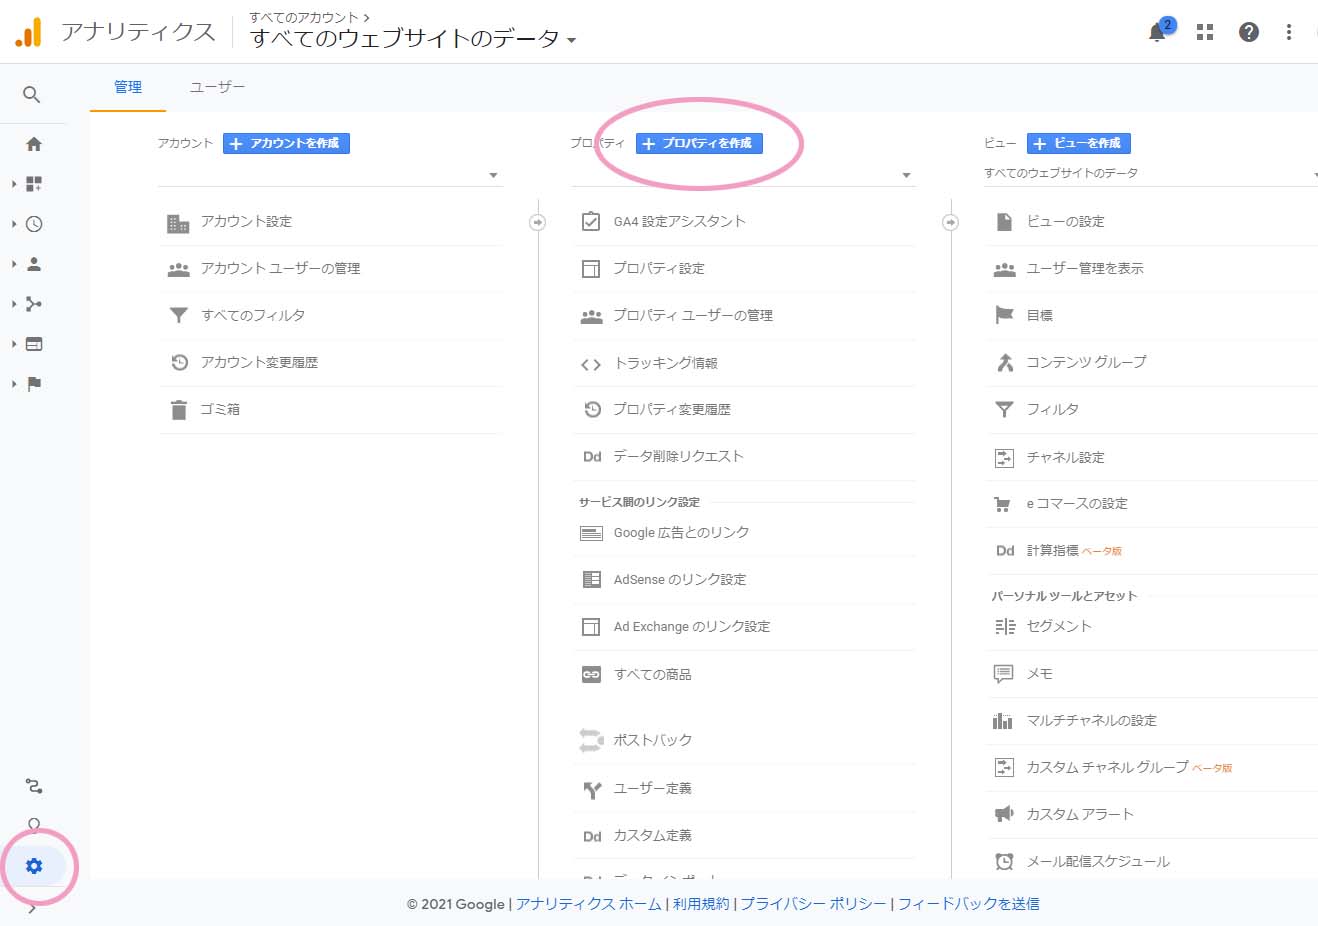The image size is (1318, 926).
Task: Open the Google apps grid icon
Action: [x=1205, y=32]
